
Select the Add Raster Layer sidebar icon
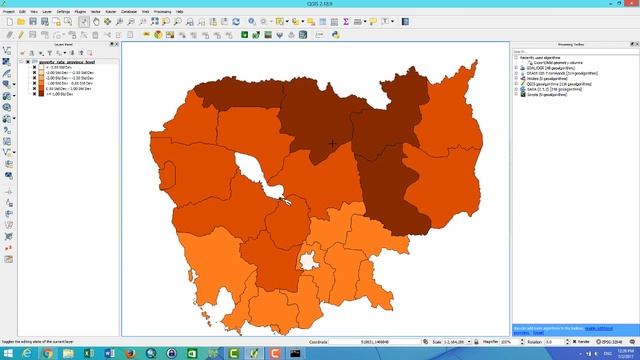click(x=7, y=62)
